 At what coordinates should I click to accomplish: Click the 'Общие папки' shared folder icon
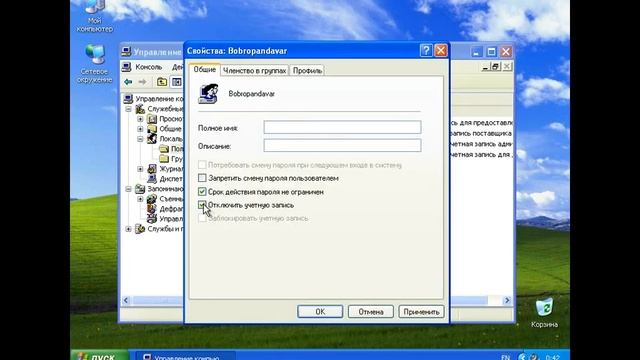[152, 129]
